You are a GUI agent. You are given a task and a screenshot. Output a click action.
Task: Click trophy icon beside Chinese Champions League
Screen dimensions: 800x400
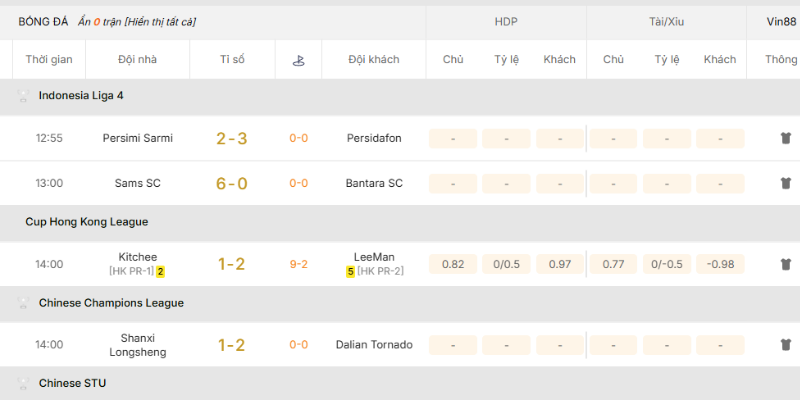23,303
